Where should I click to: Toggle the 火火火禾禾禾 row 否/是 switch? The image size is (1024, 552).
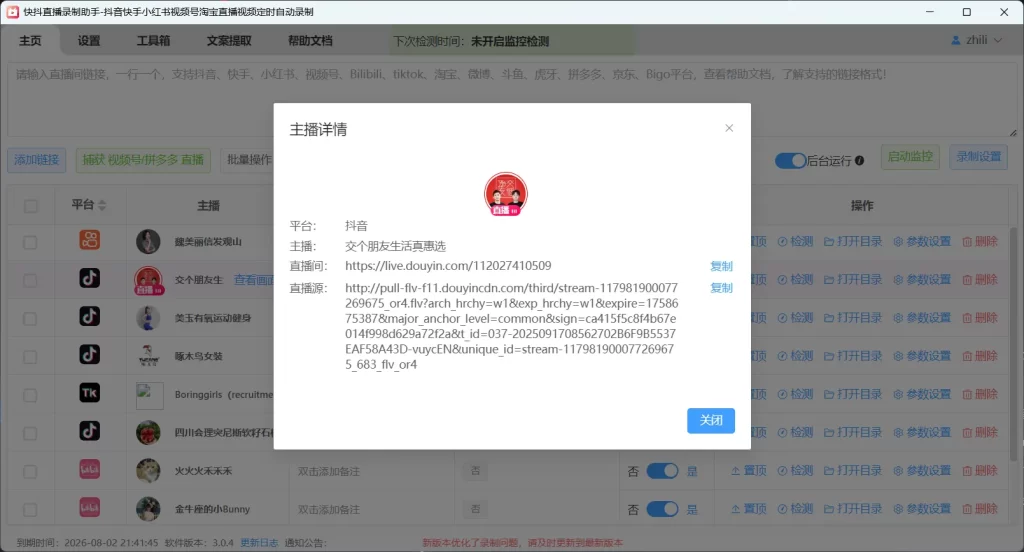(662, 471)
